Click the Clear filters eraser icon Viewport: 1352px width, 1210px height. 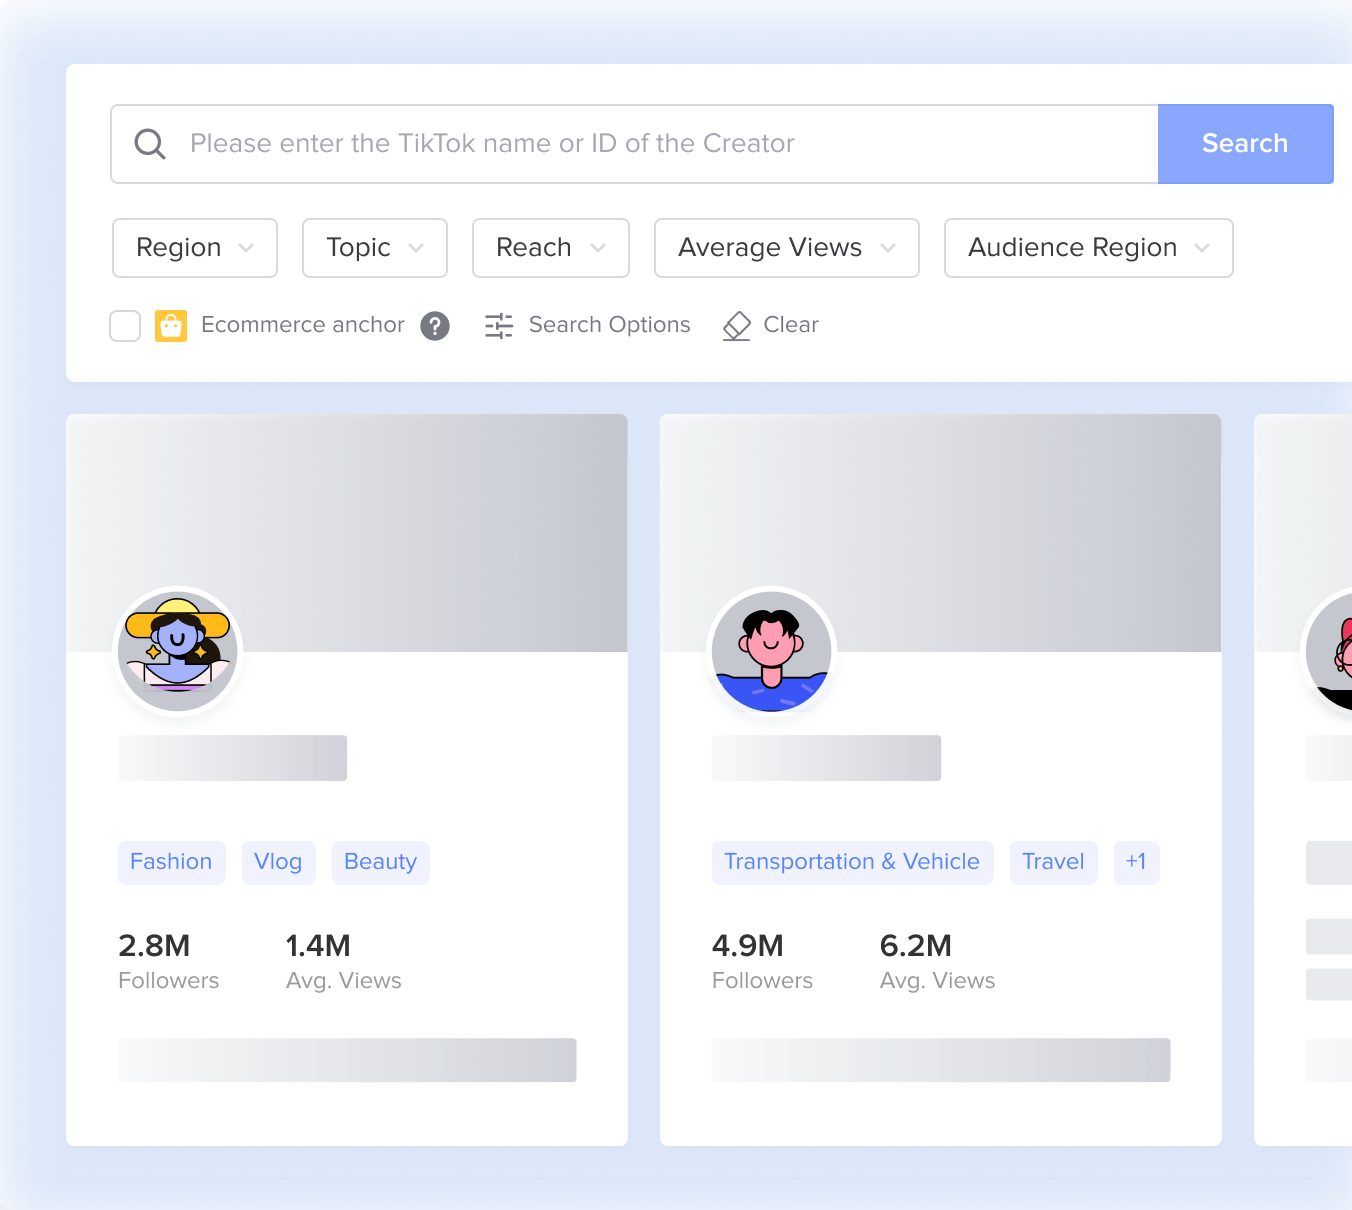770,325
